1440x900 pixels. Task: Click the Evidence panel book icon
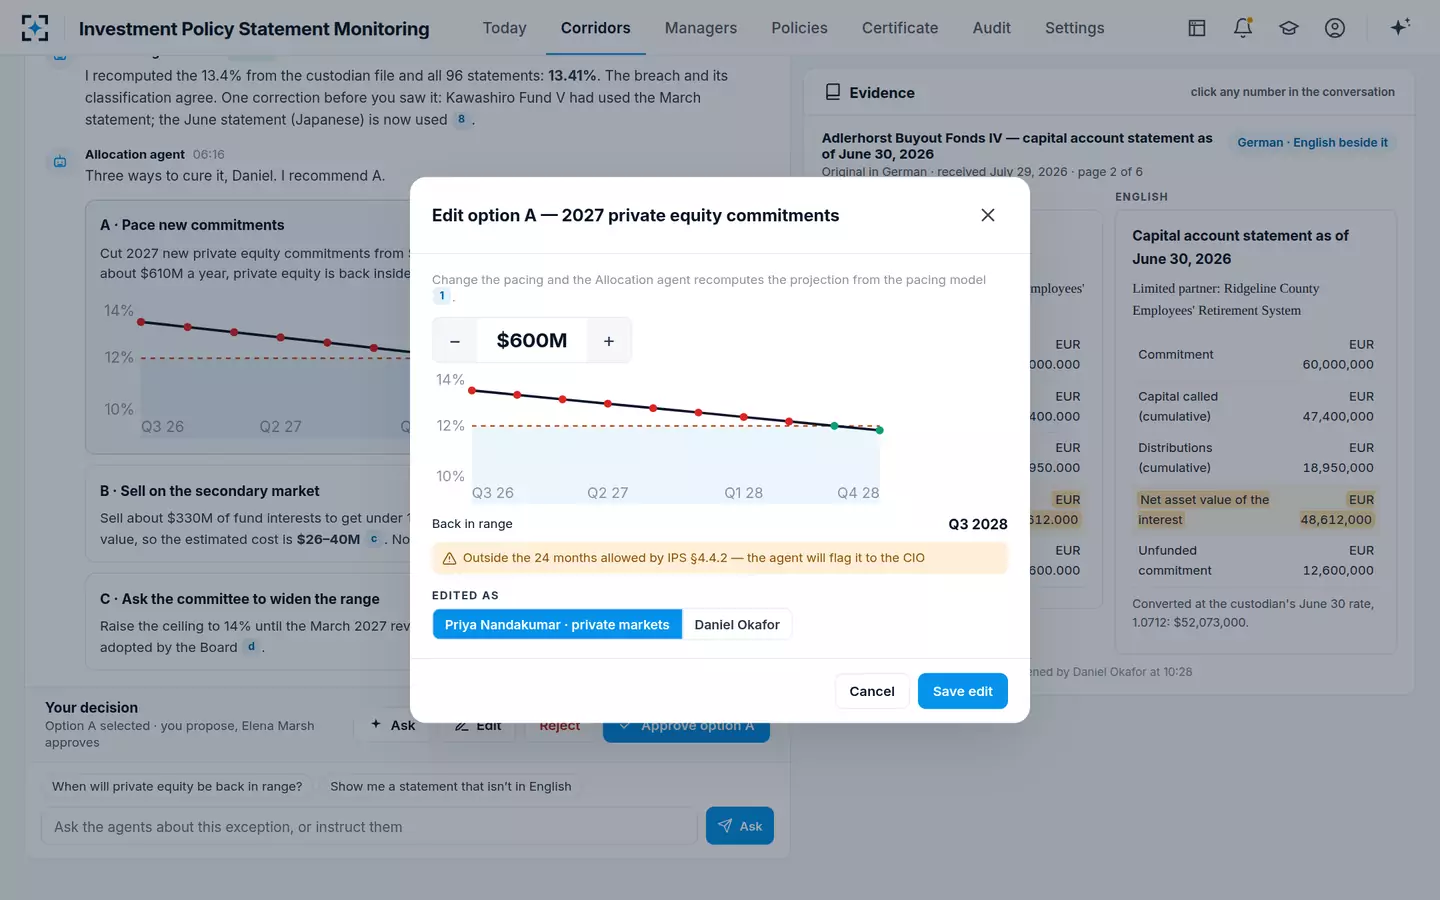[x=832, y=92]
